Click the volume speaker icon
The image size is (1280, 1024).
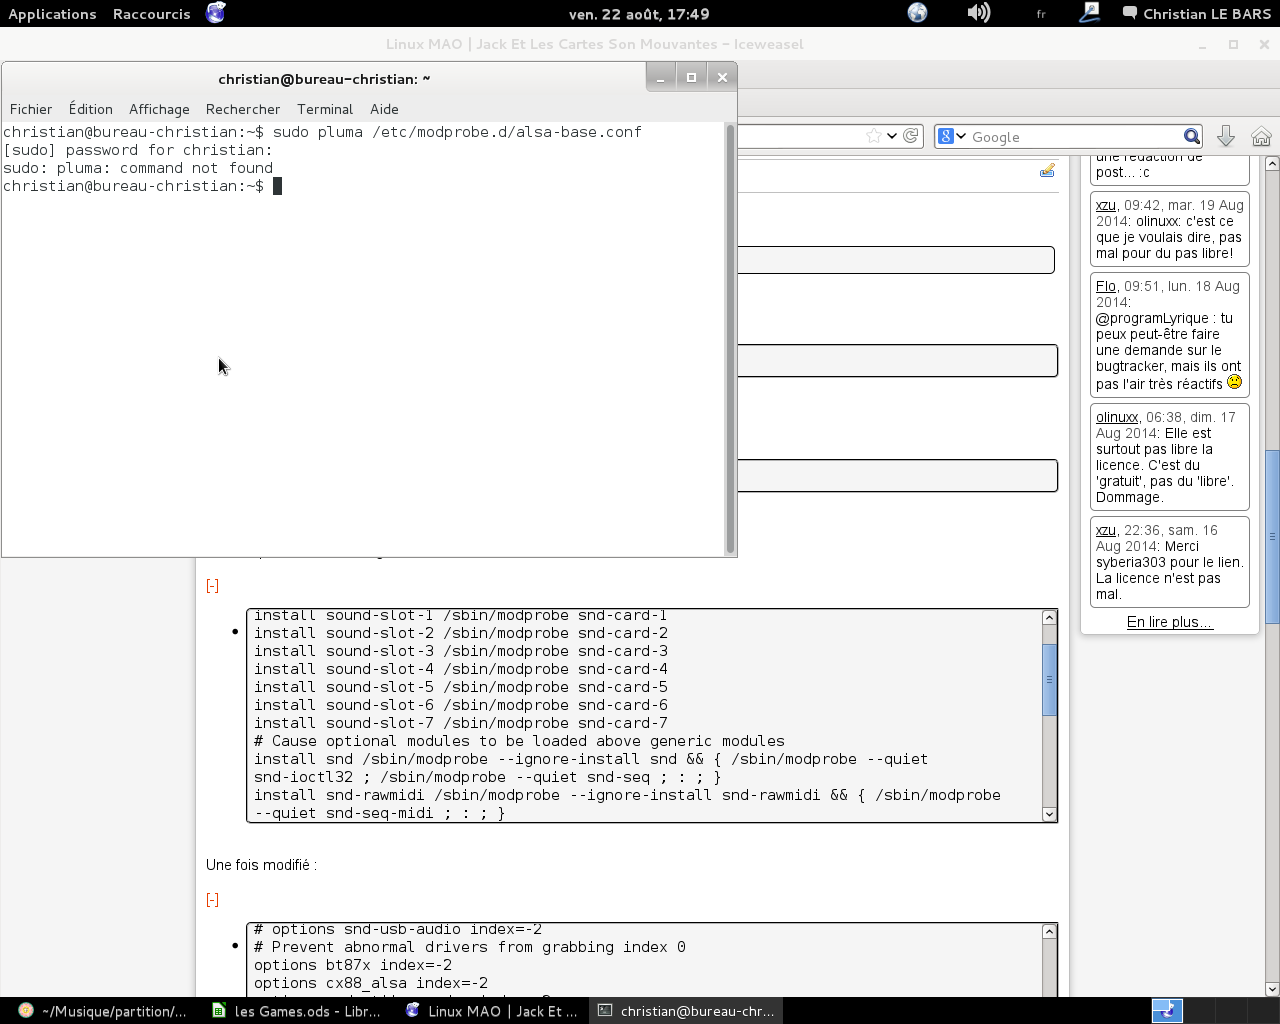click(978, 13)
